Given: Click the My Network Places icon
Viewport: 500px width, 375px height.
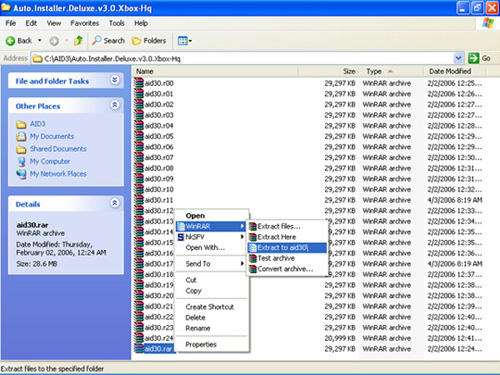Looking at the screenshot, I should (21, 174).
